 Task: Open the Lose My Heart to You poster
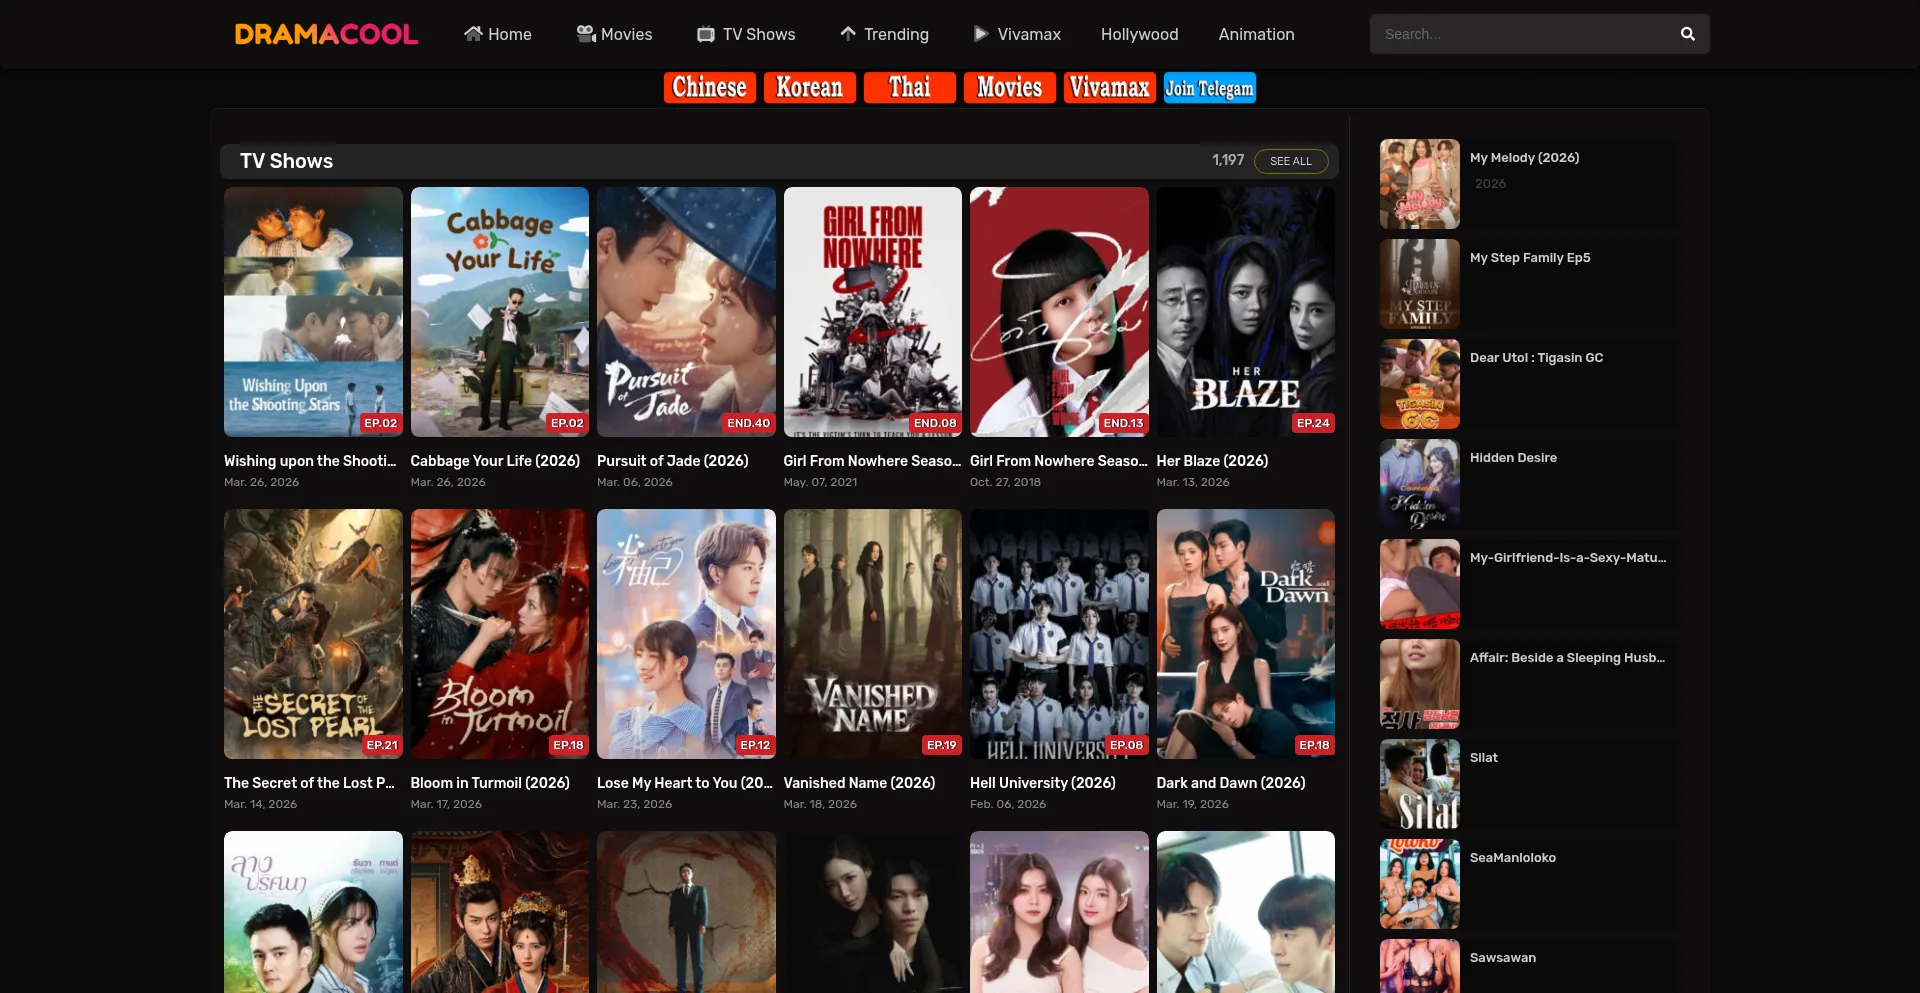(686, 634)
